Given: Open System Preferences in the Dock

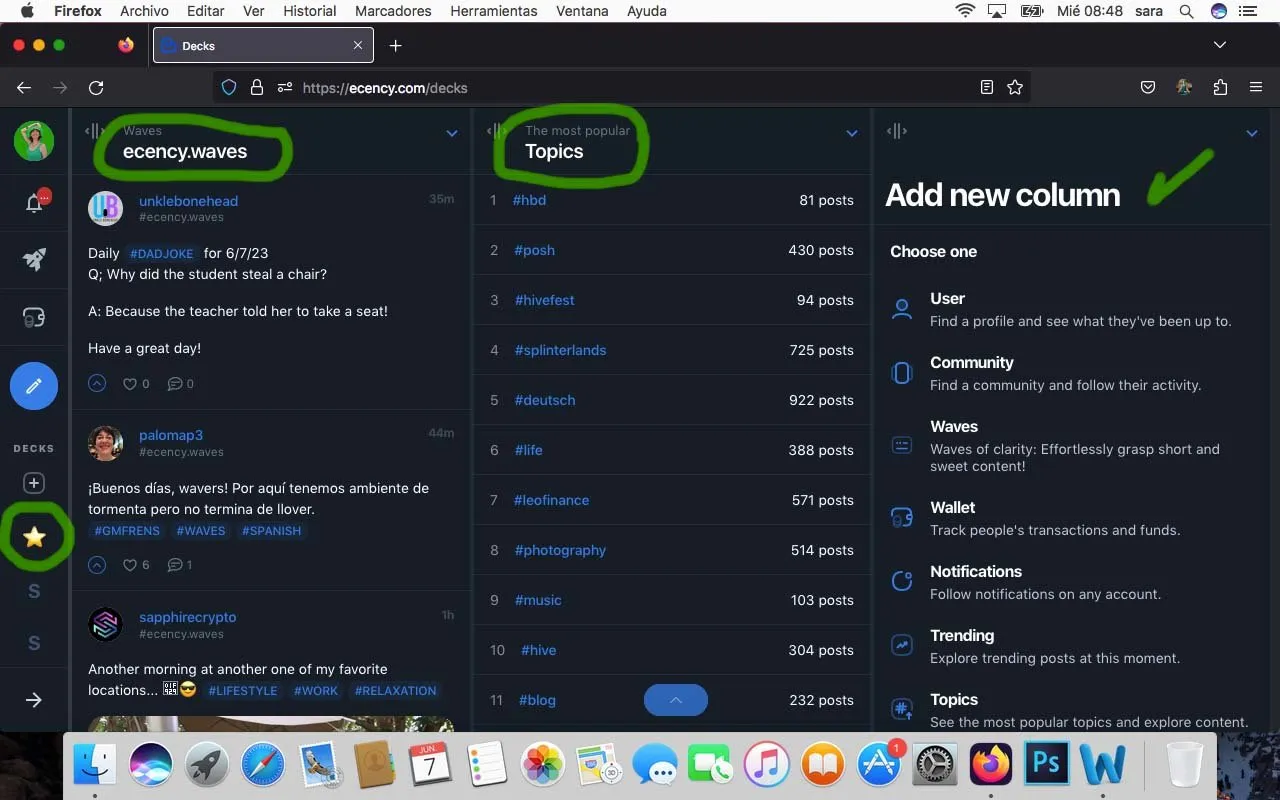Looking at the screenshot, I should coord(935,765).
